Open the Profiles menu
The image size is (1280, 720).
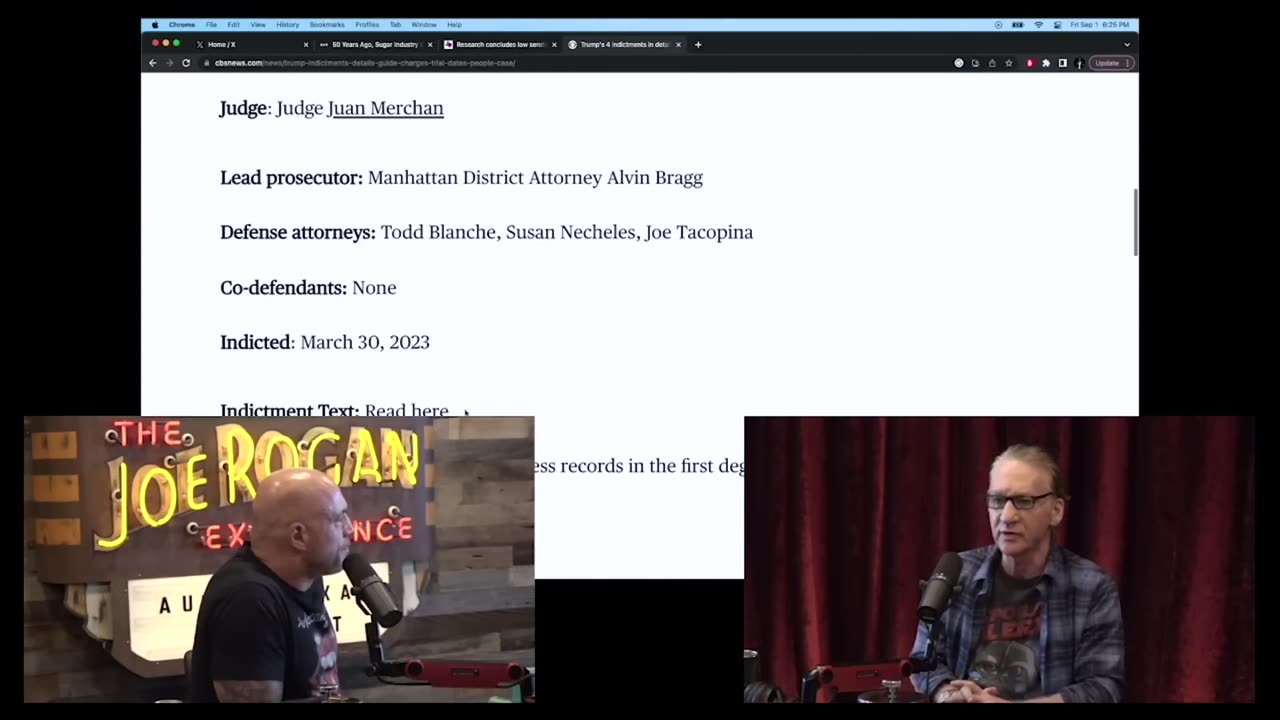click(367, 24)
